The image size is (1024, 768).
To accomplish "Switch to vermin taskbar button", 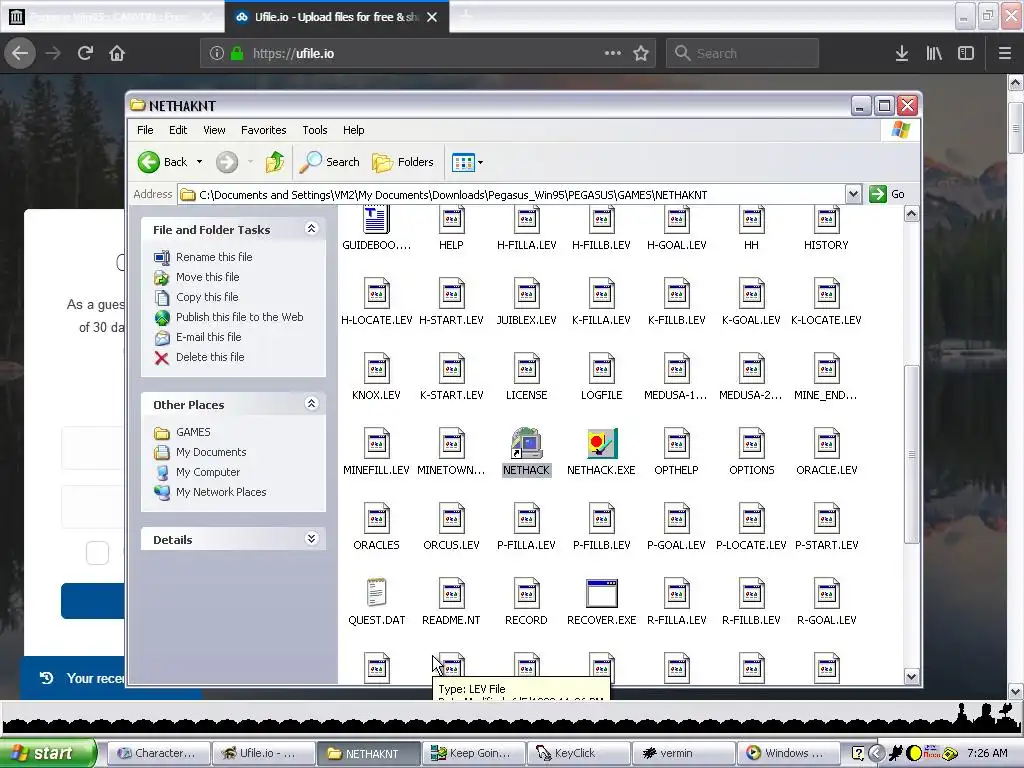I will 684,753.
